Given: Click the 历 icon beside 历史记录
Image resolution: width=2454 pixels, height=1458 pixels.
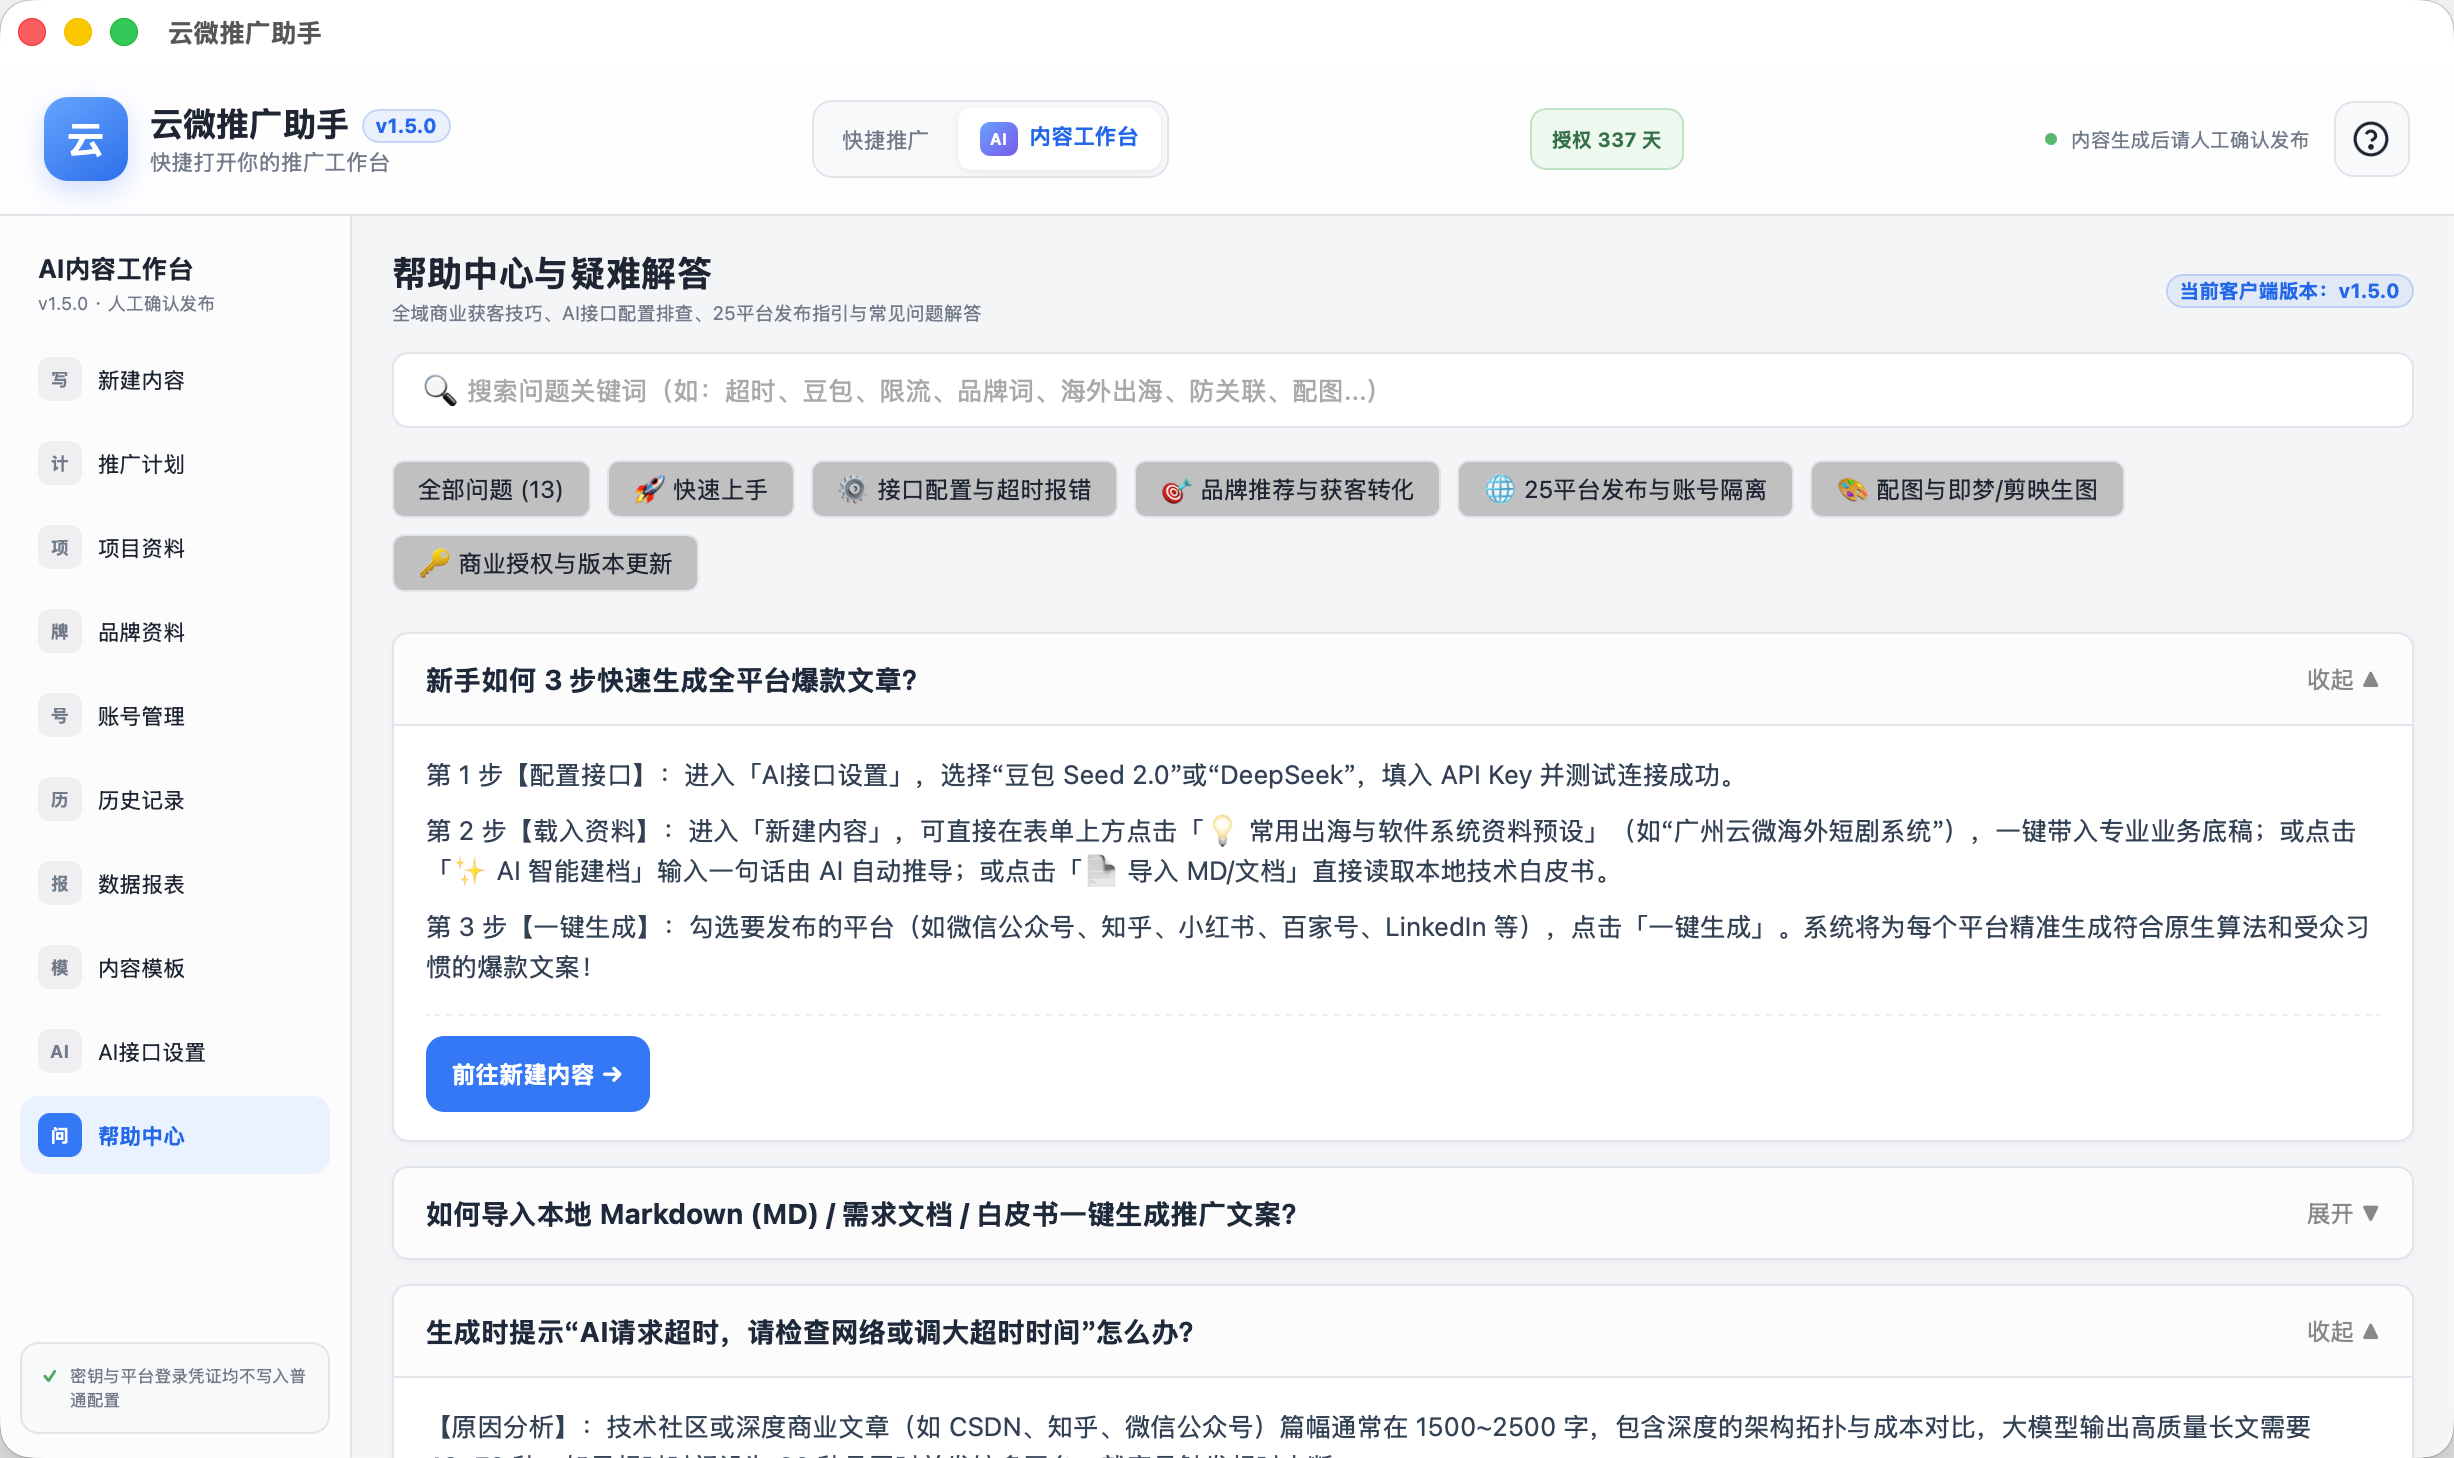Looking at the screenshot, I should 60,800.
